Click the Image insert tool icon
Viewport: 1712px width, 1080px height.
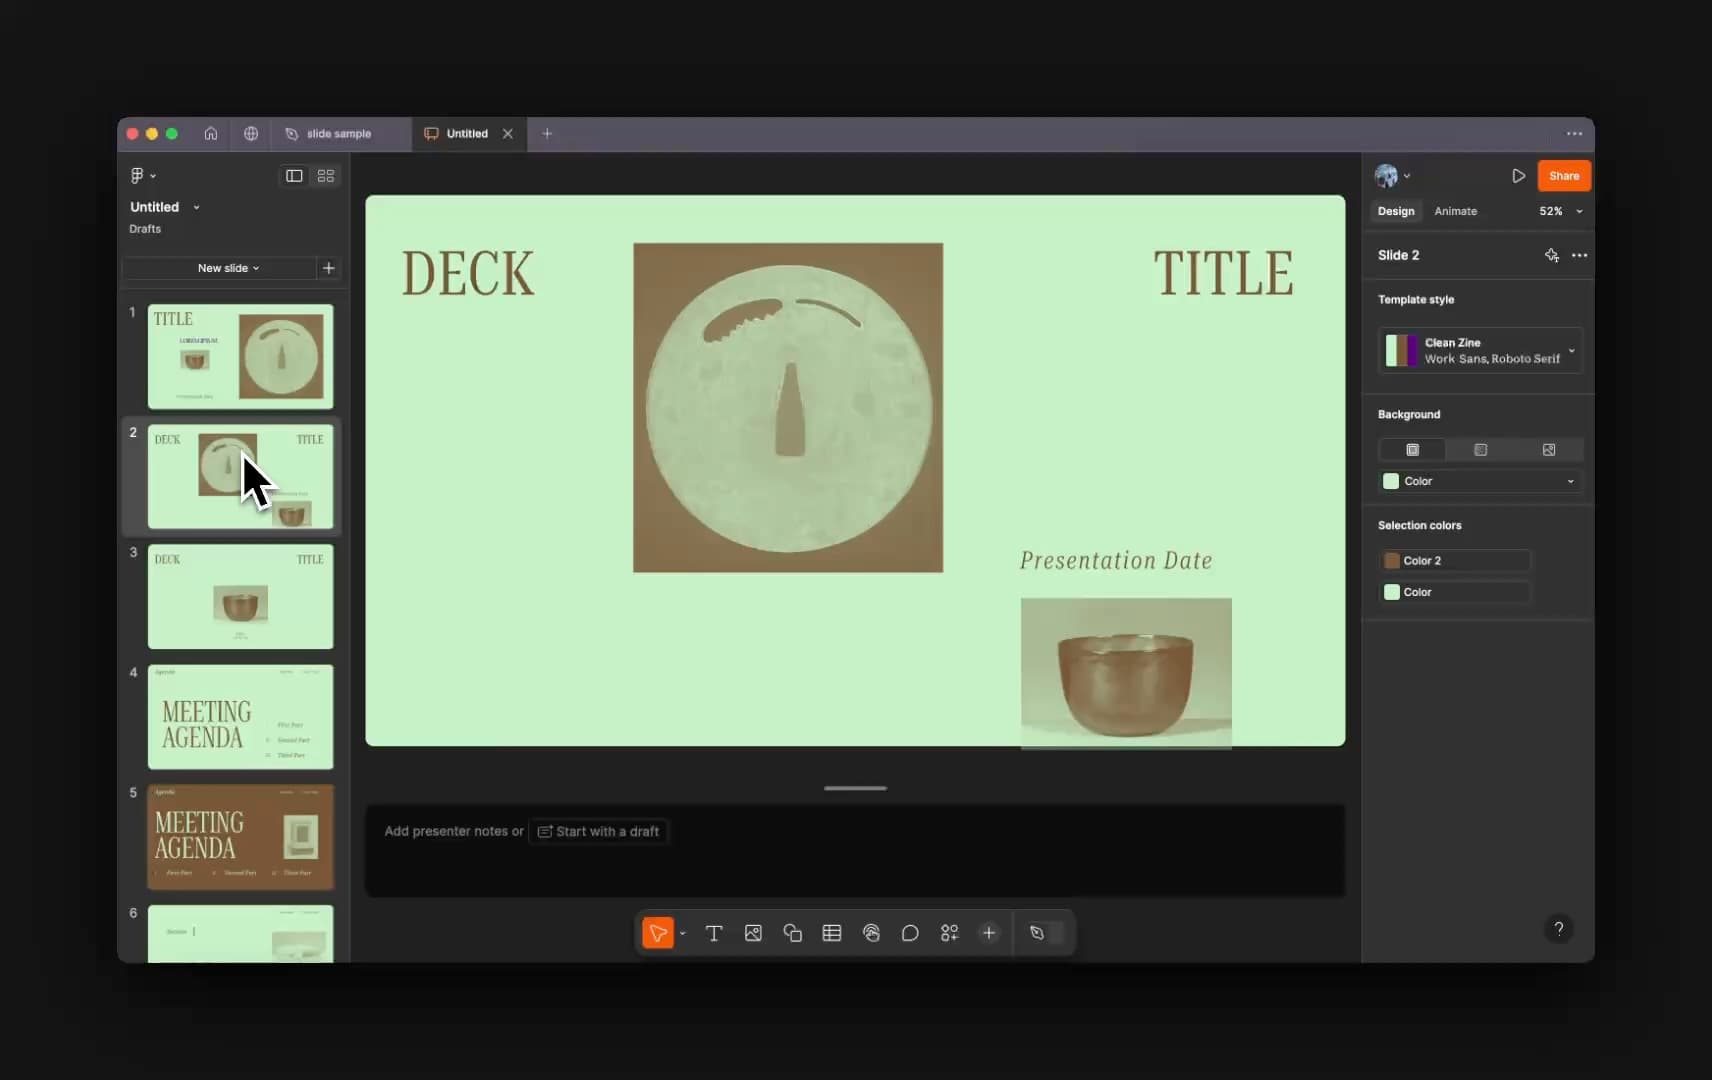point(753,933)
